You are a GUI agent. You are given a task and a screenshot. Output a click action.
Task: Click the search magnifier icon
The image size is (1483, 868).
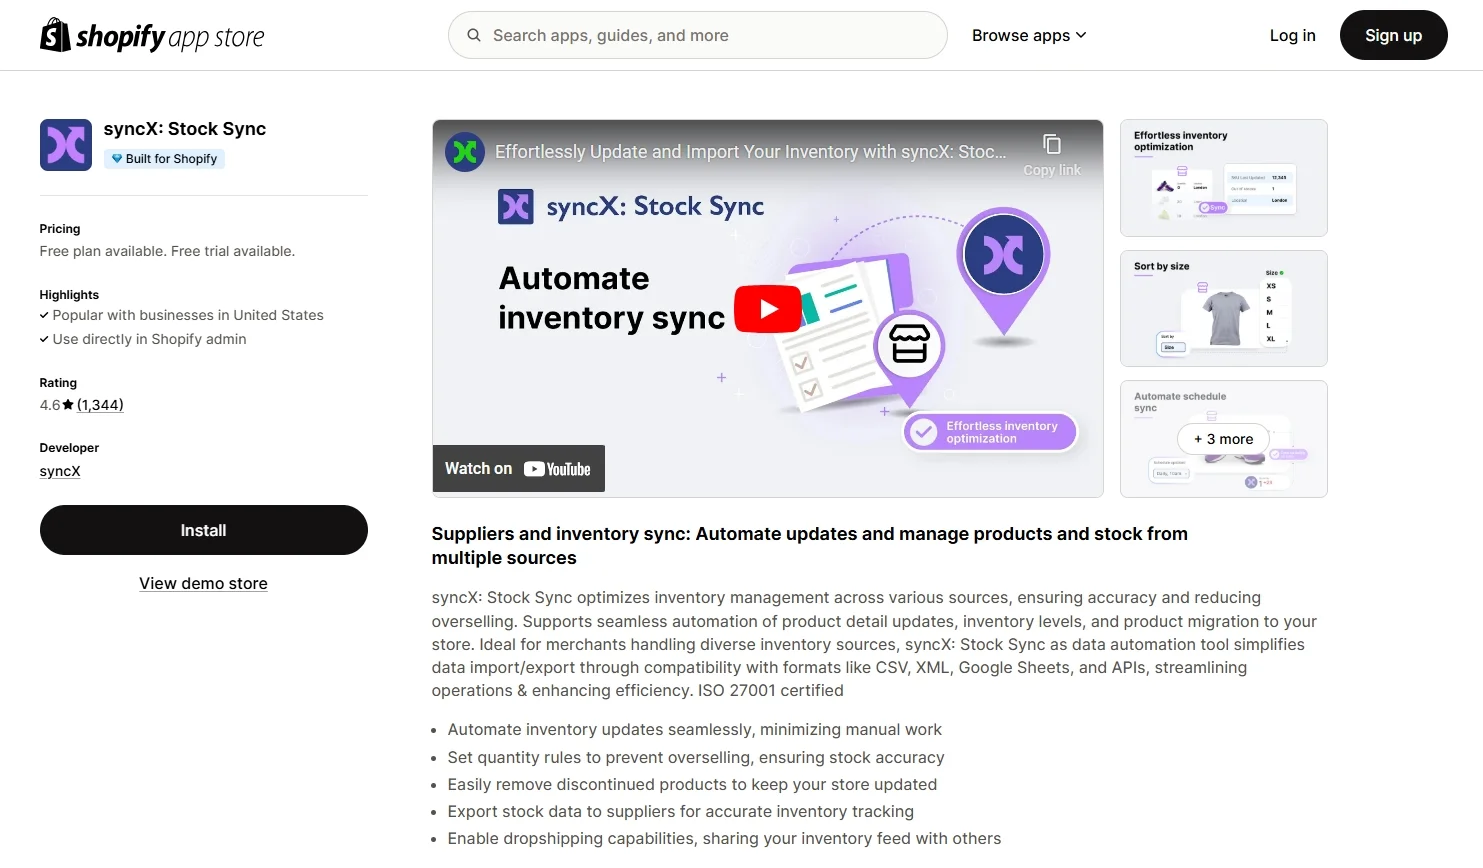(474, 35)
